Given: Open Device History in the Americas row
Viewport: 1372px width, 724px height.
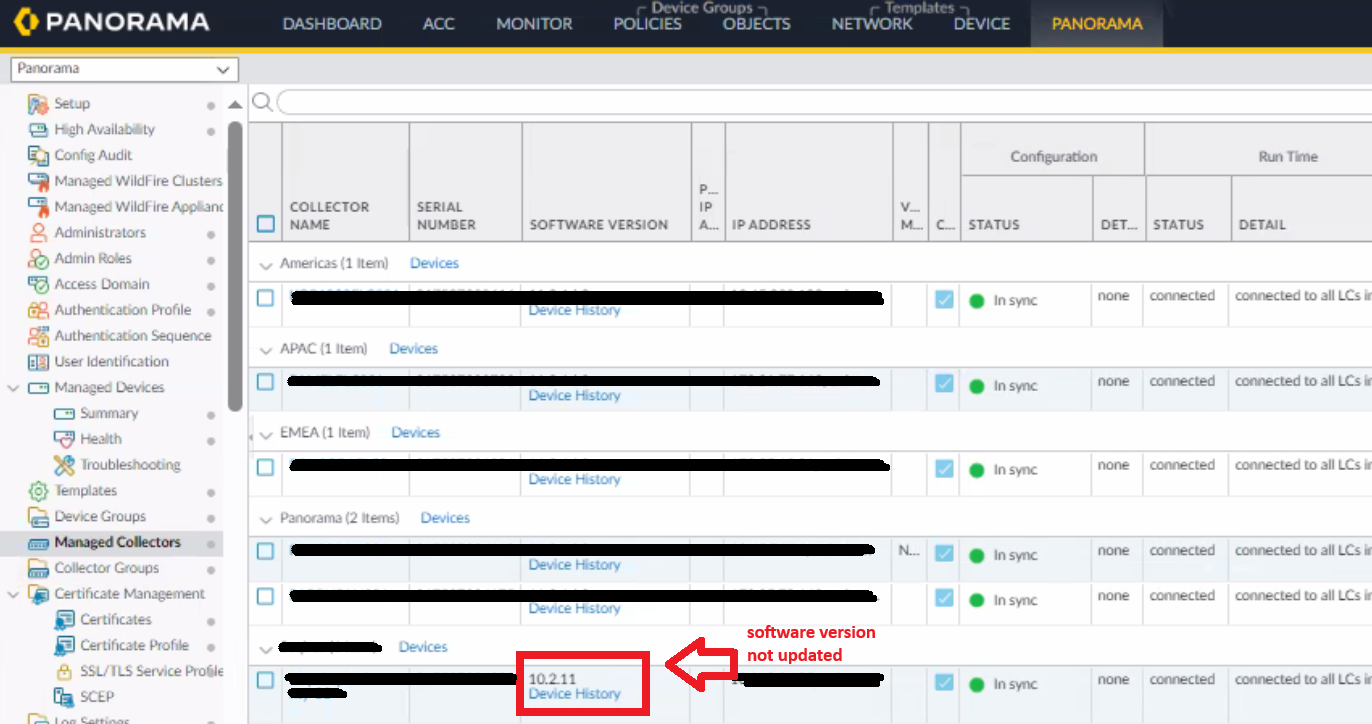Looking at the screenshot, I should (575, 311).
